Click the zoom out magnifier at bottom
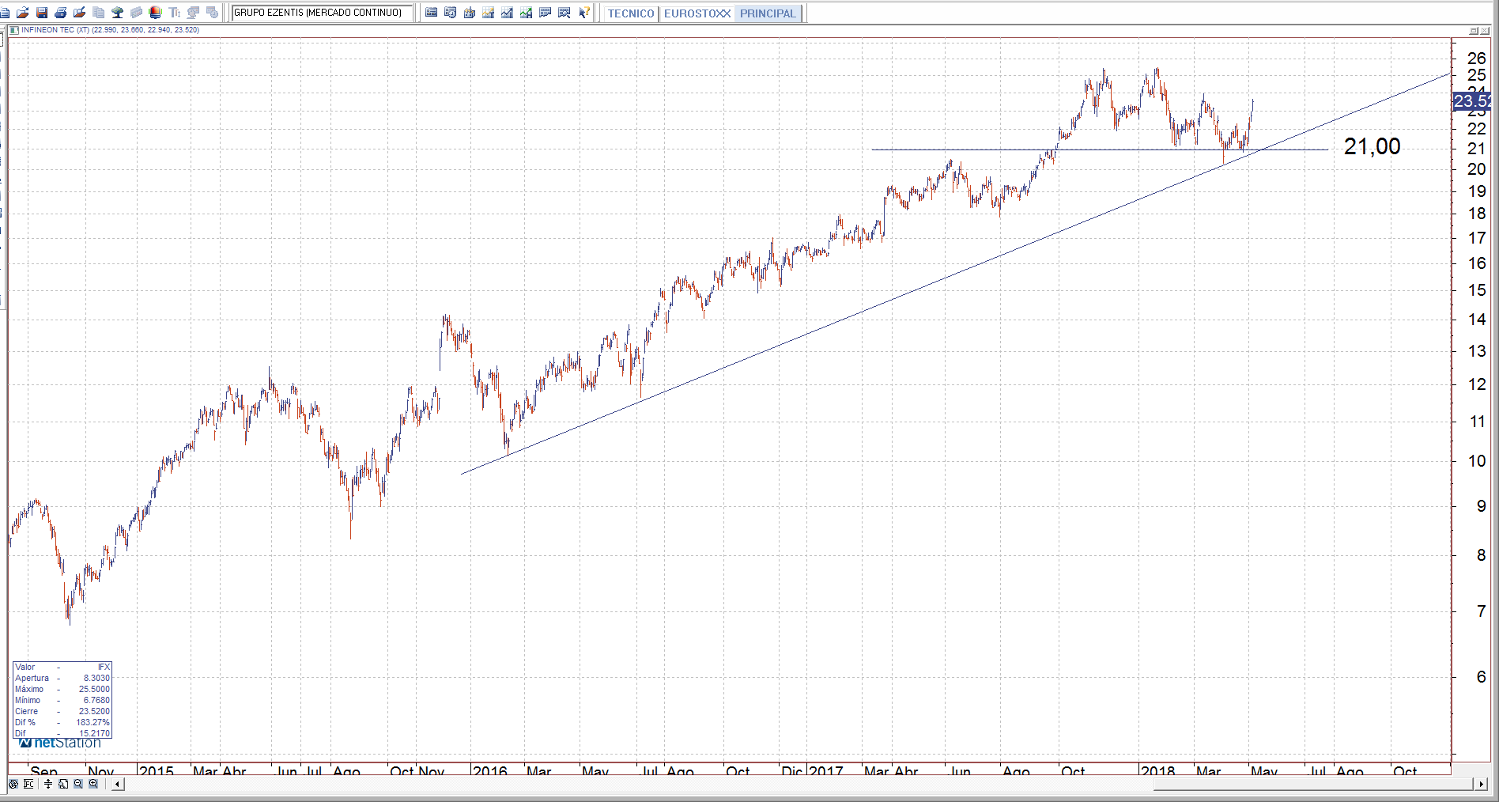Image resolution: width=1499 pixels, height=802 pixels. 77,784
